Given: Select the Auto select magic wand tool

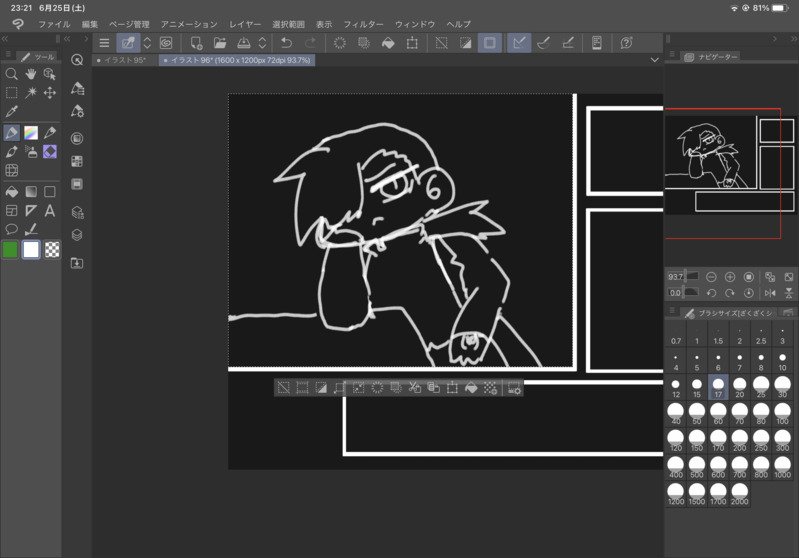Looking at the screenshot, I should click(x=31, y=93).
